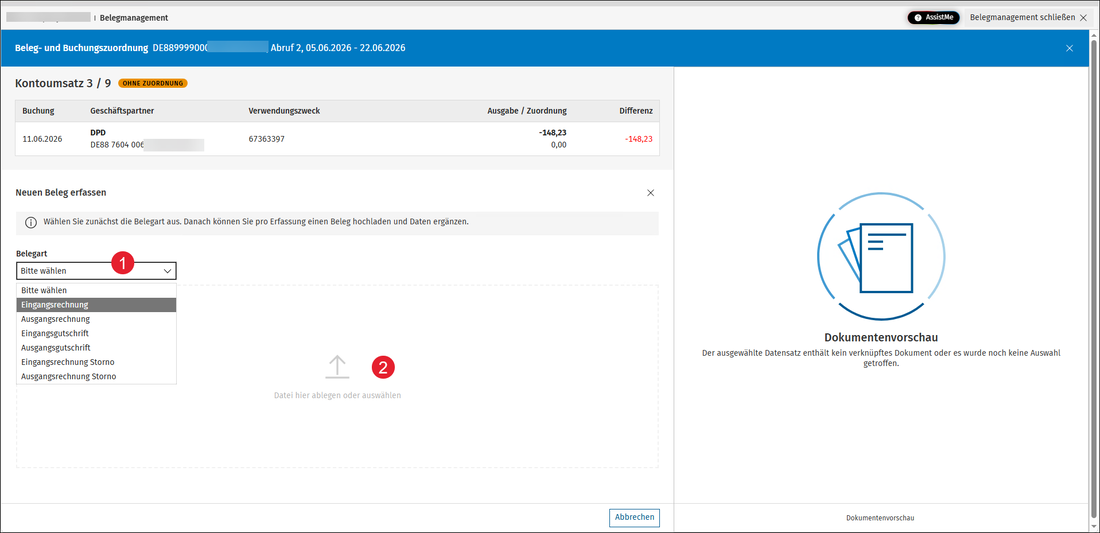Click business partner DPD
1100x533 pixels.
click(x=98, y=132)
